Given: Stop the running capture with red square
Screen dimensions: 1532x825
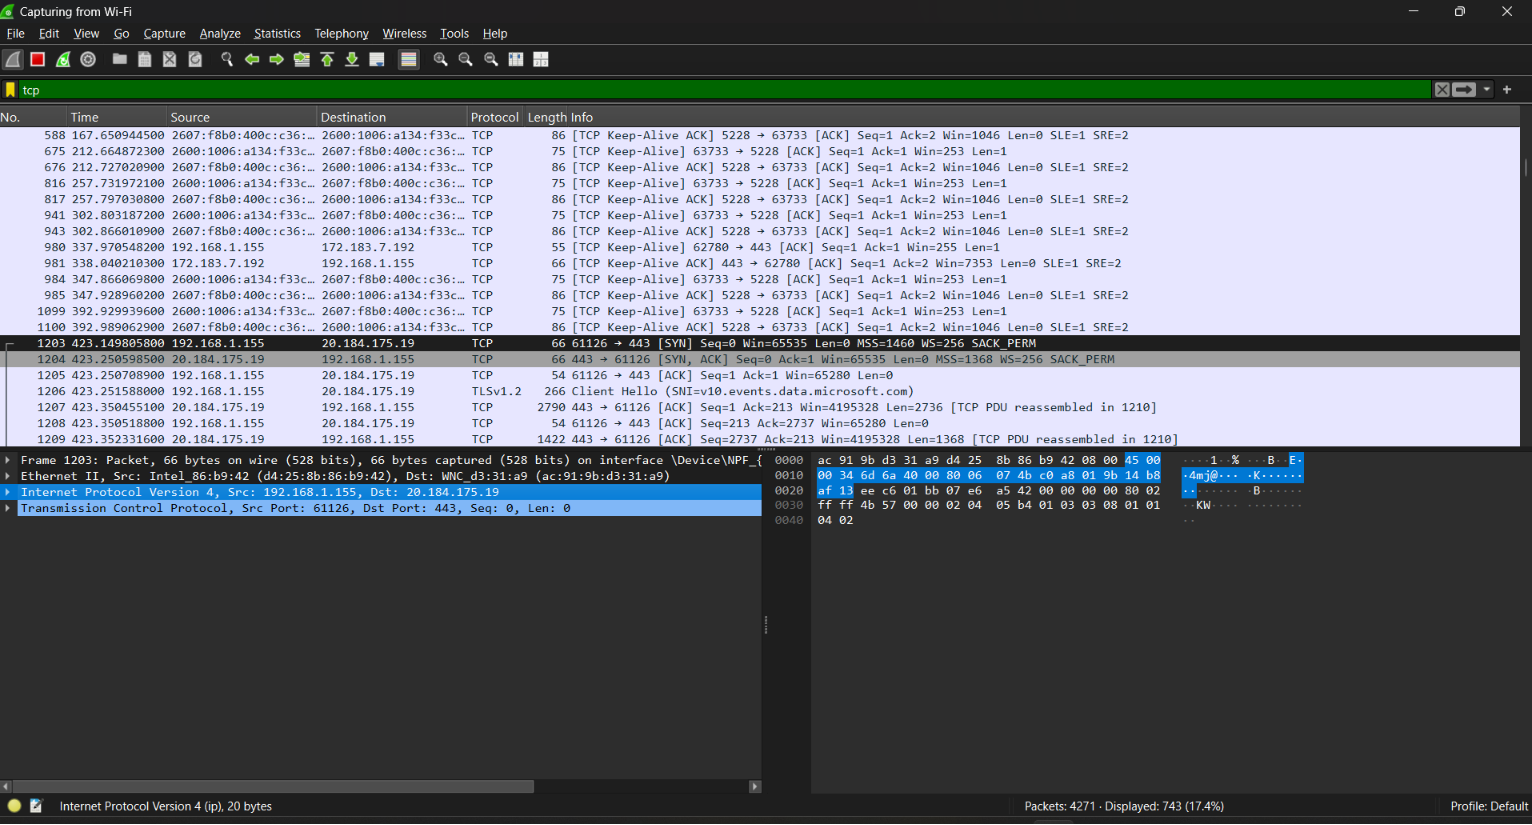Looking at the screenshot, I should tap(38, 60).
